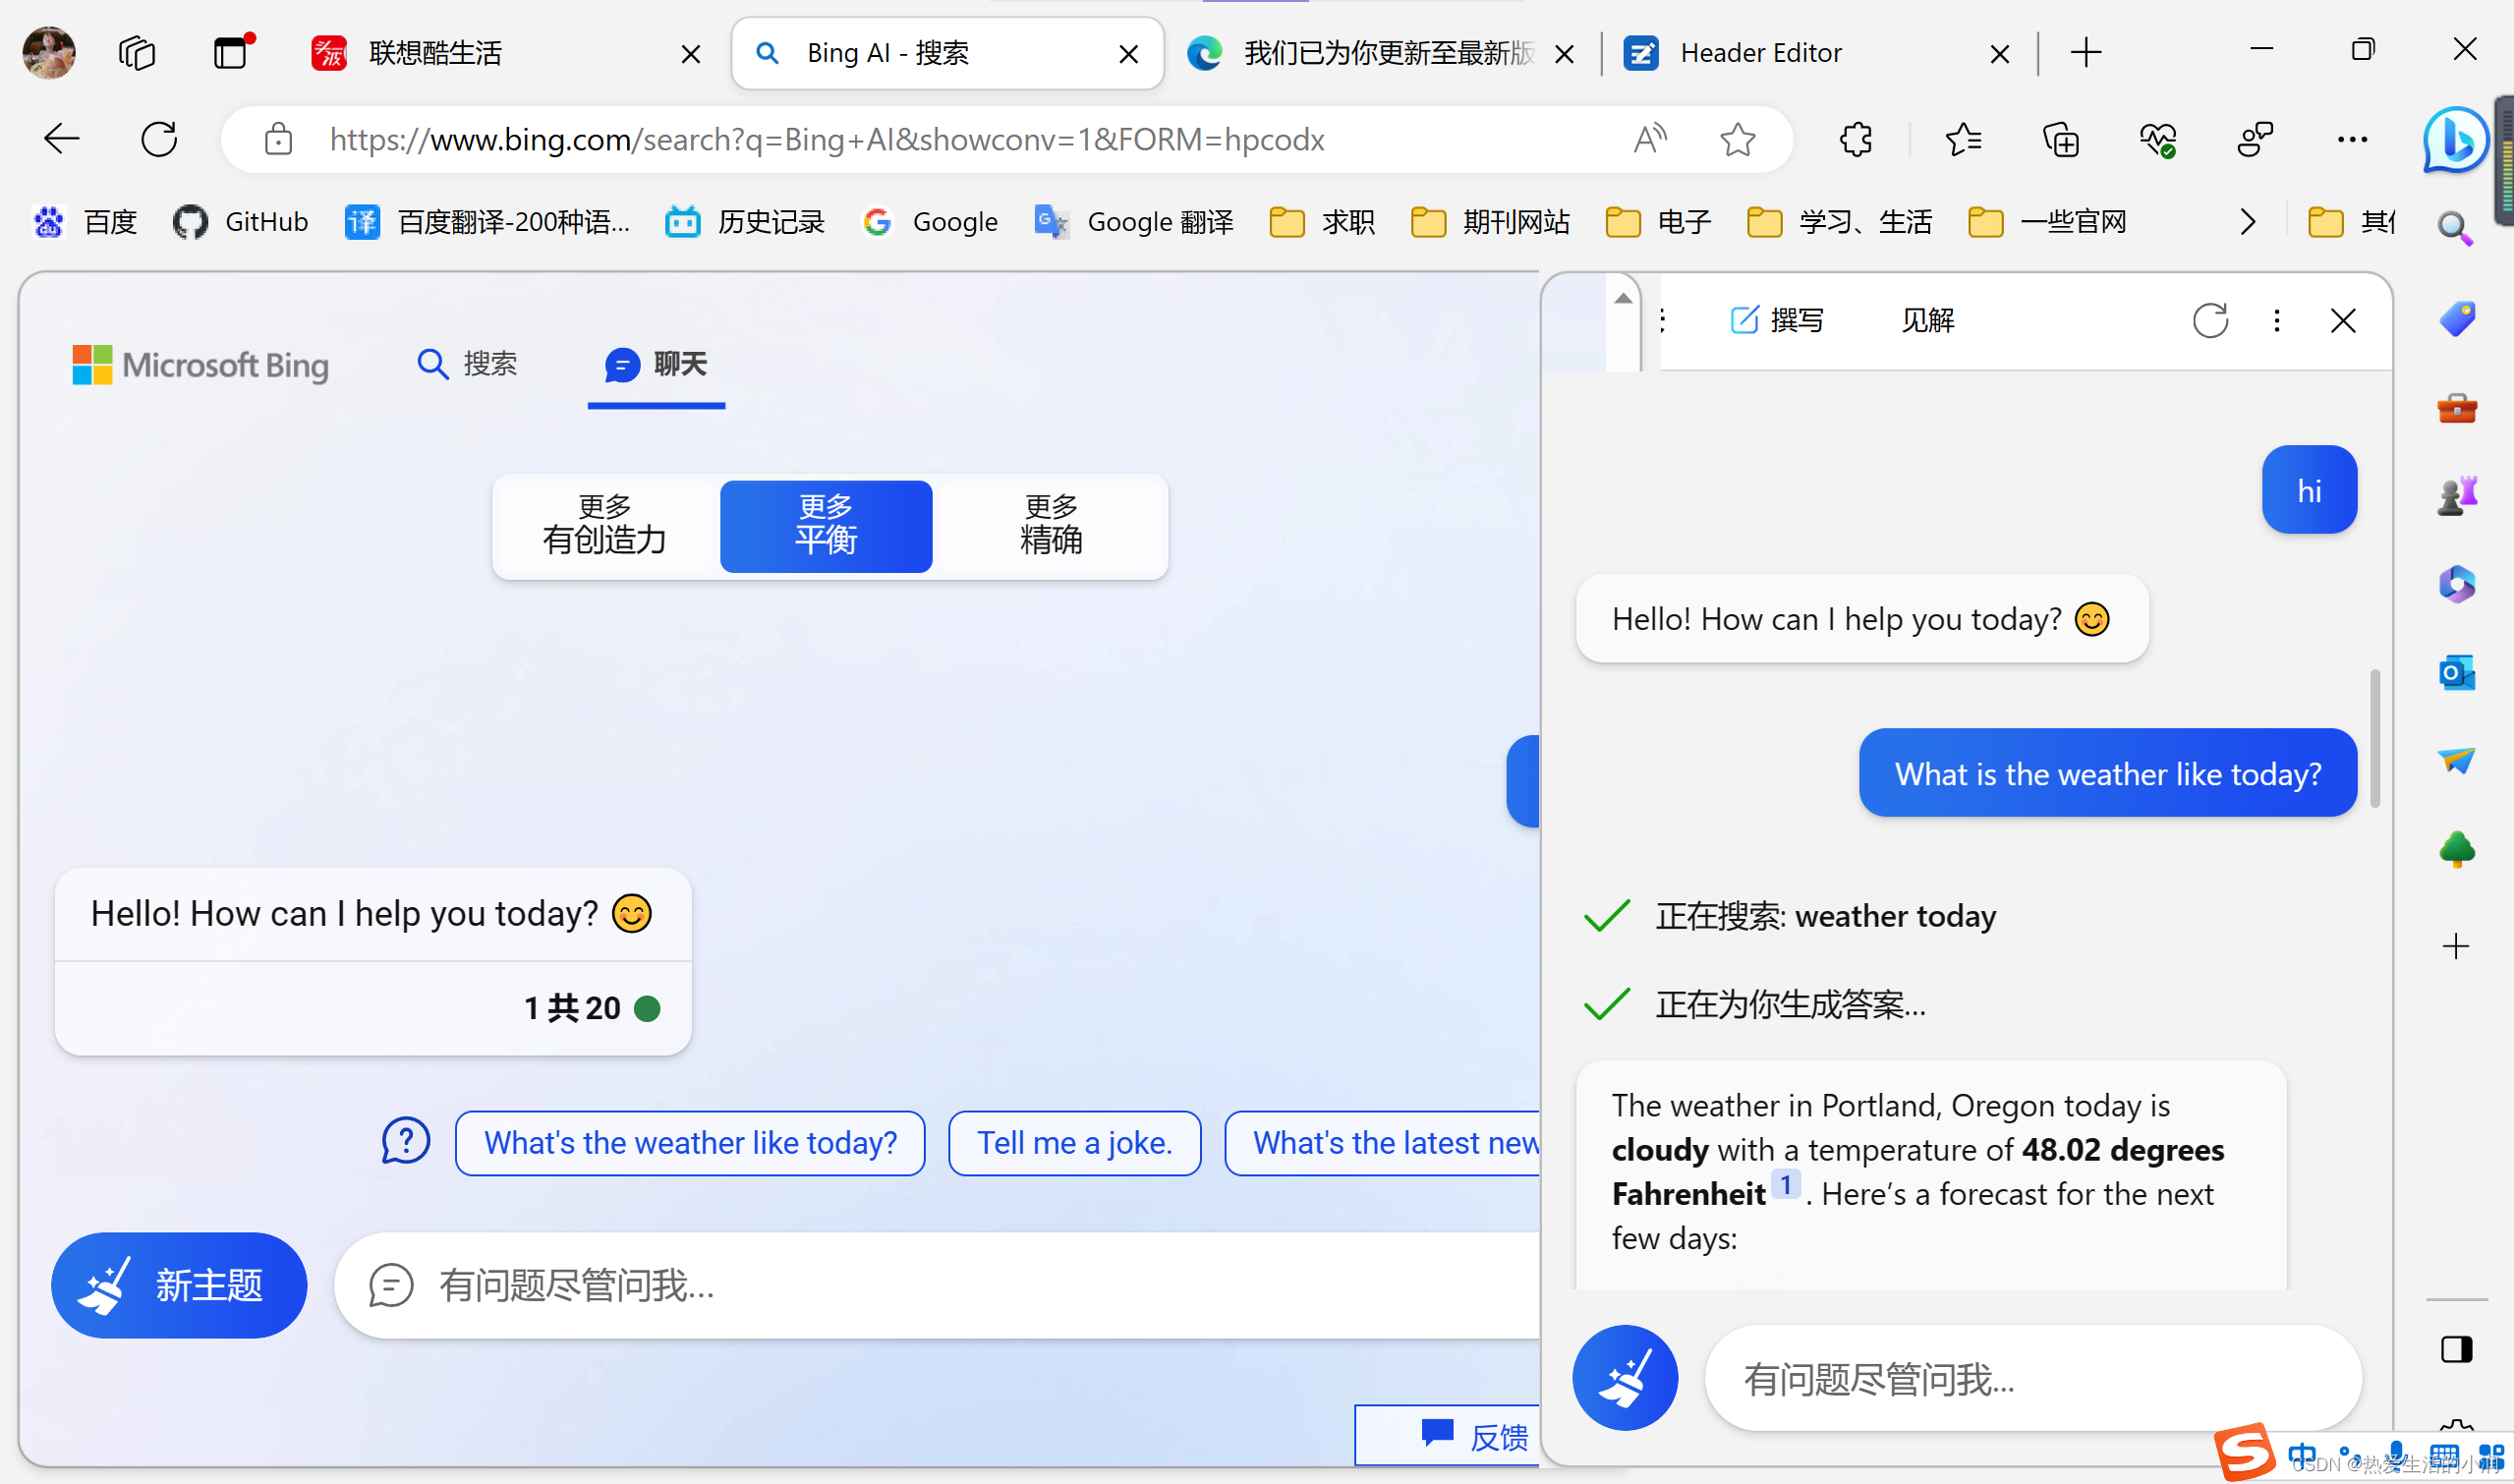Open the browser profile avatar
This screenshot has width=2514, height=1484.
[x=48, y=52]
